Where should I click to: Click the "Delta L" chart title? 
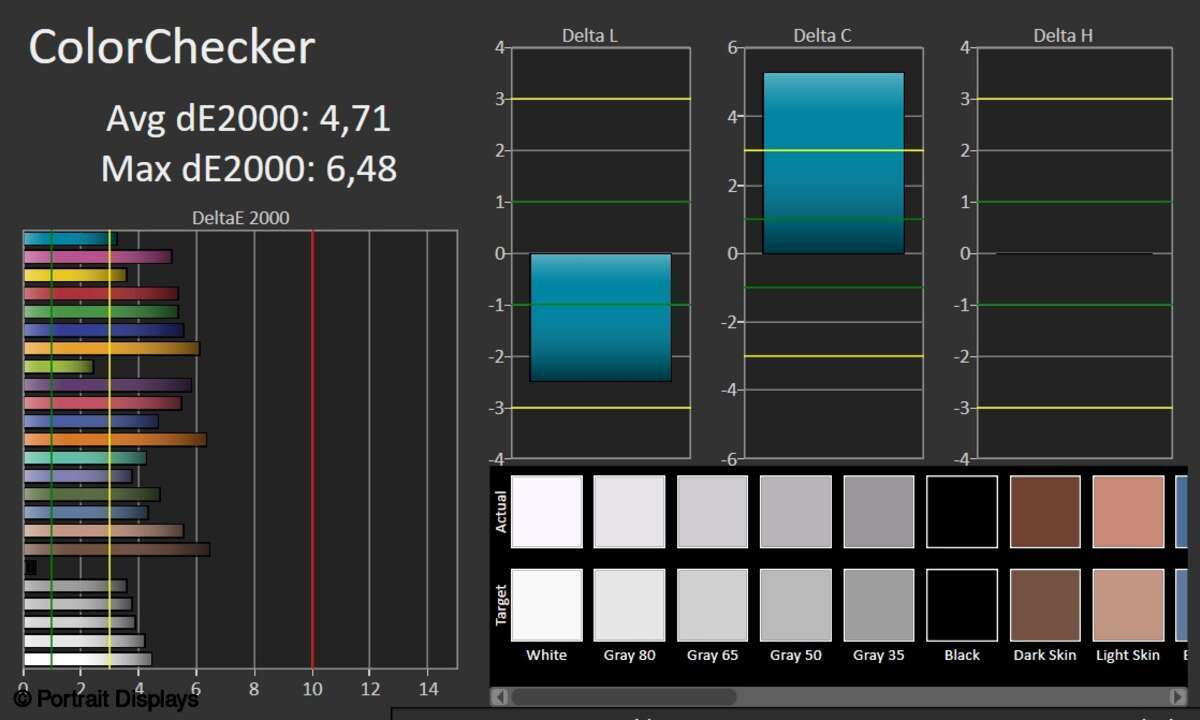click(590, 36)
